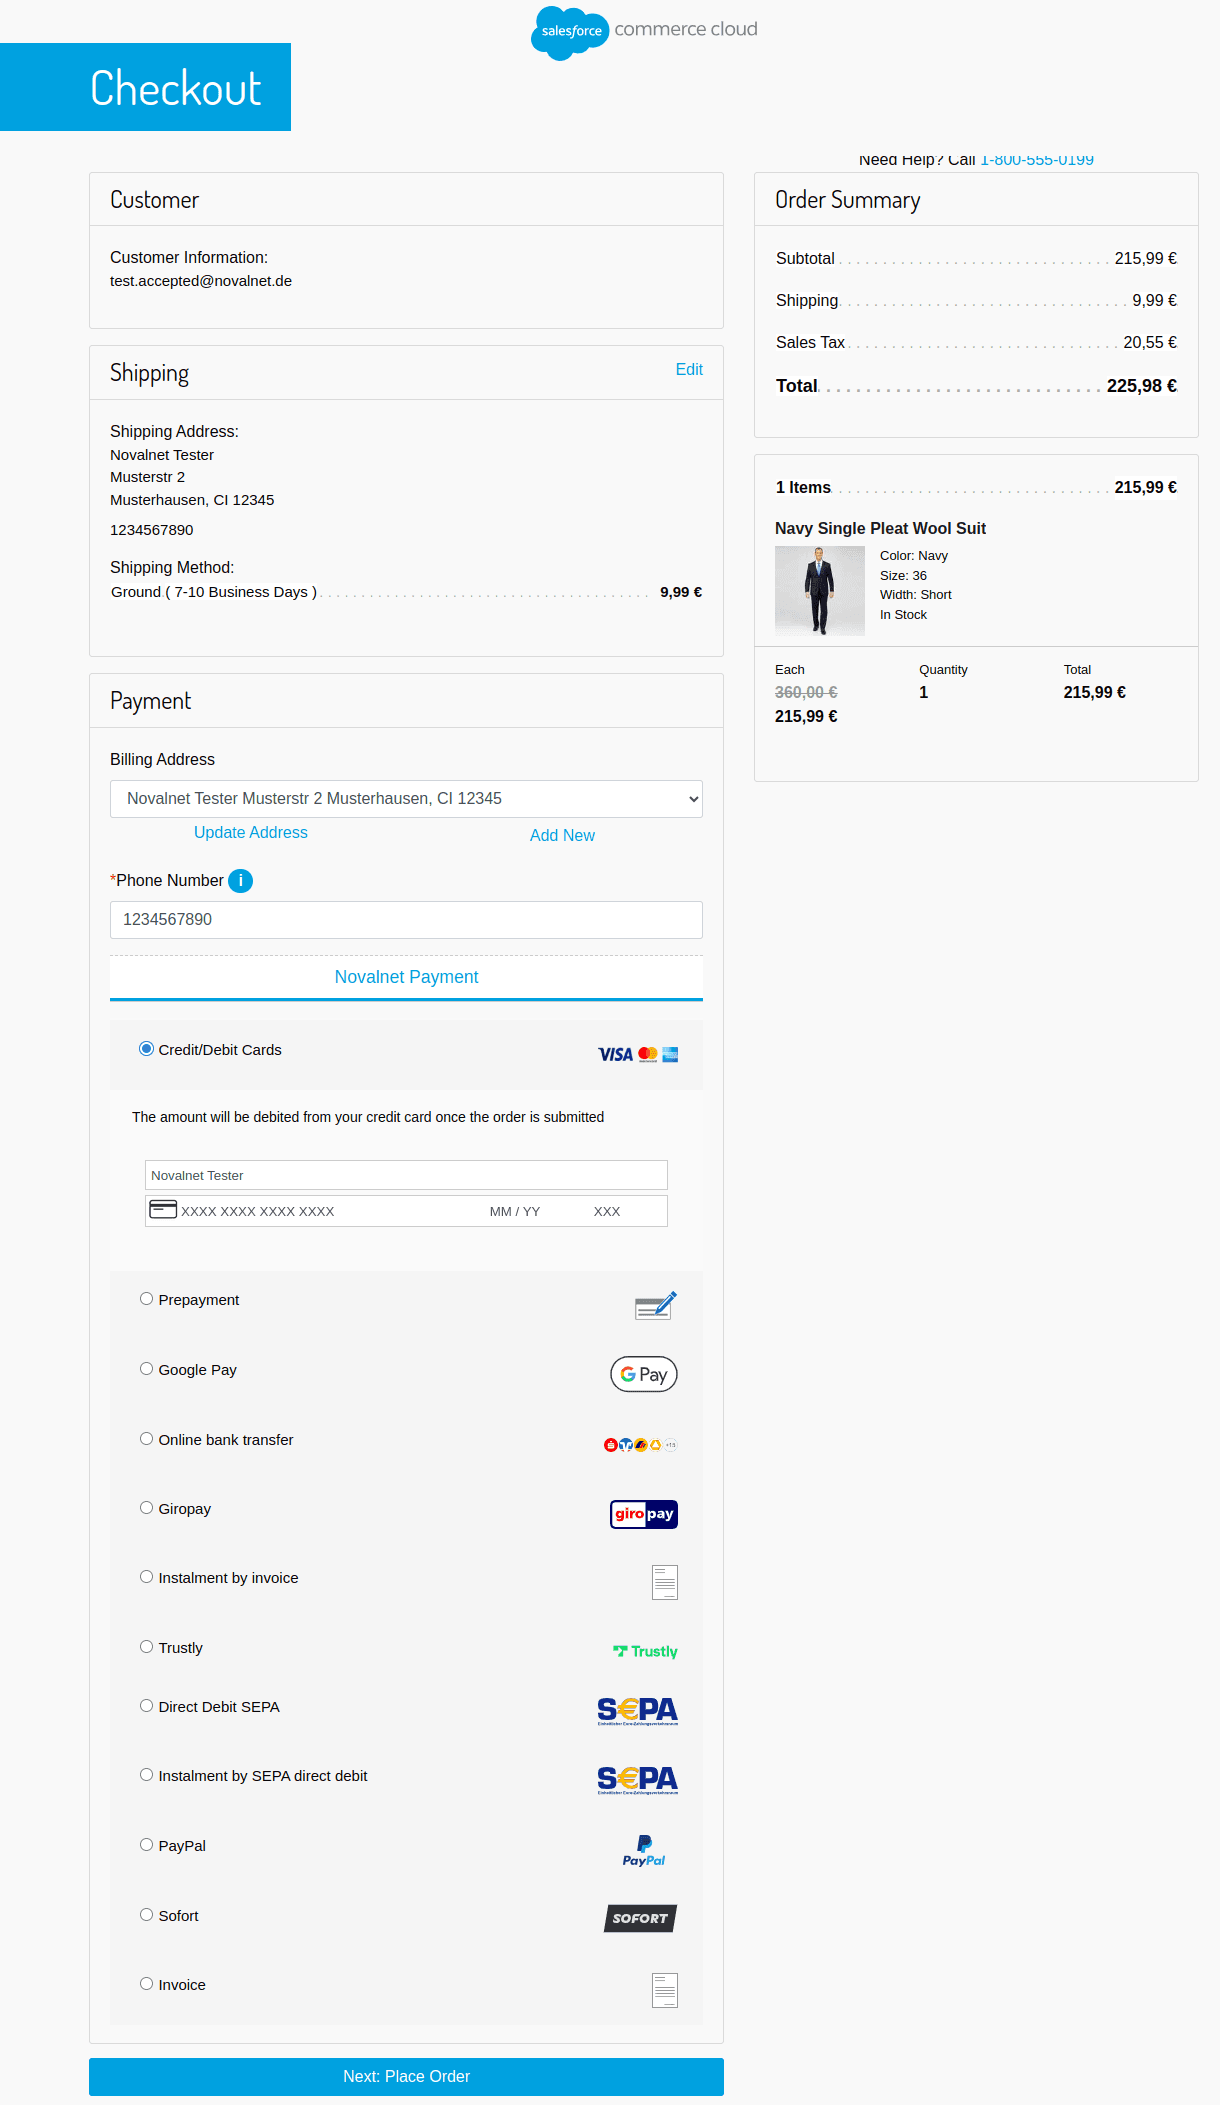Click the Total 225,98 € amount

tap(1142, 386)
